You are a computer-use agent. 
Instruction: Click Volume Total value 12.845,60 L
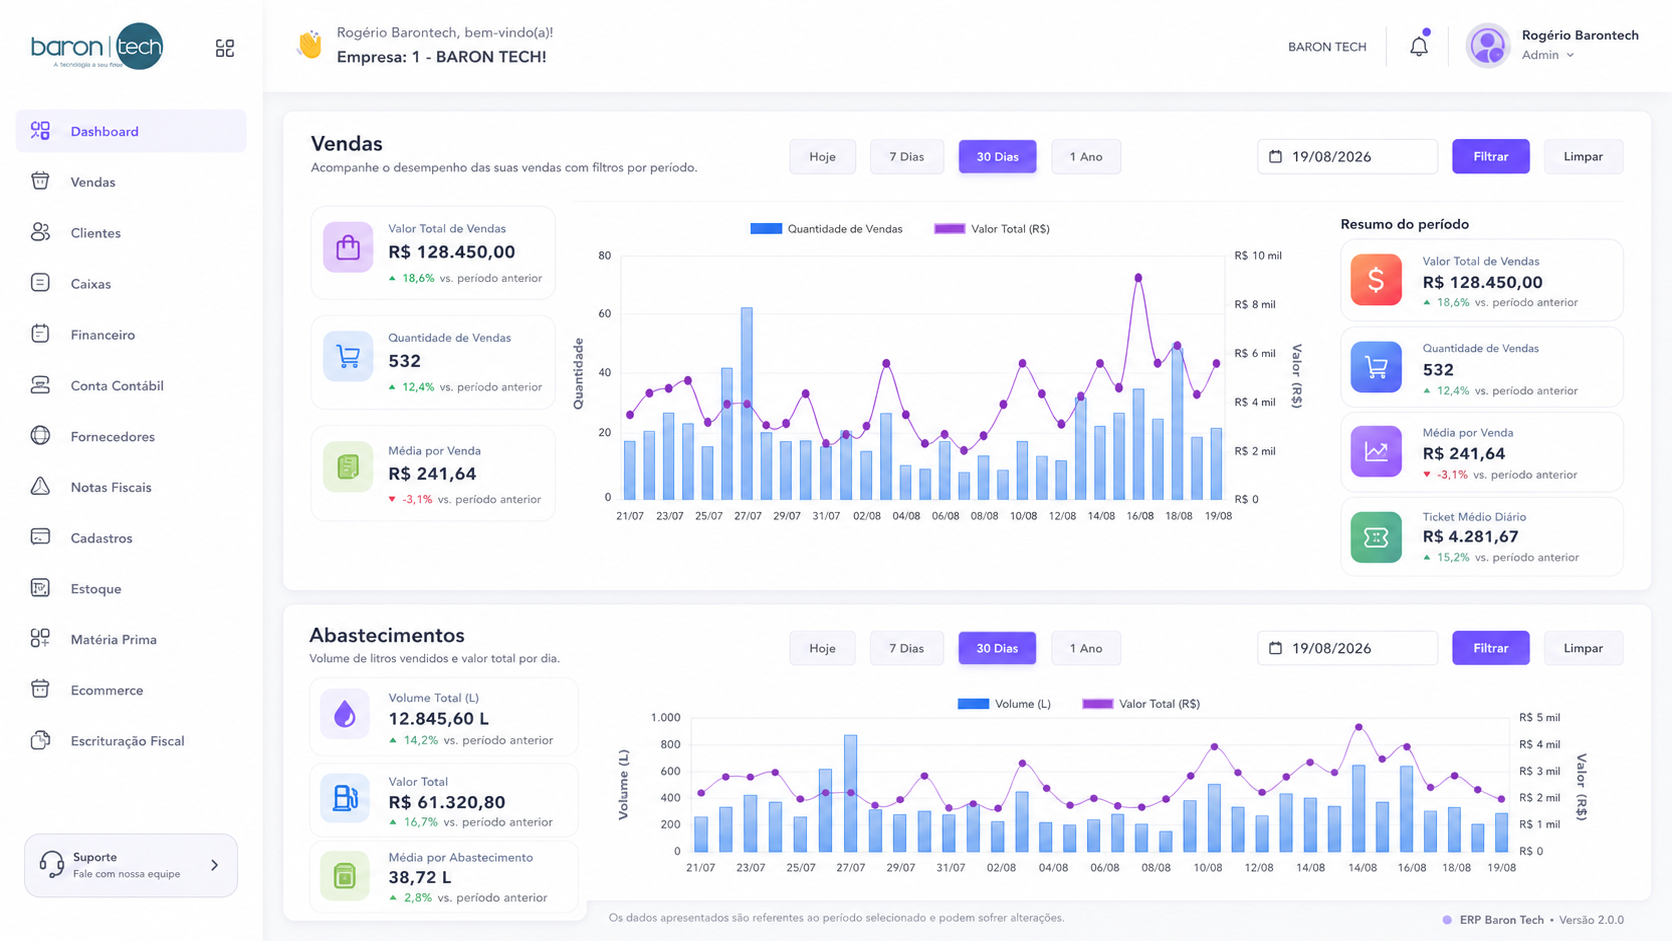pyautogui.click(x=438, y=719)
